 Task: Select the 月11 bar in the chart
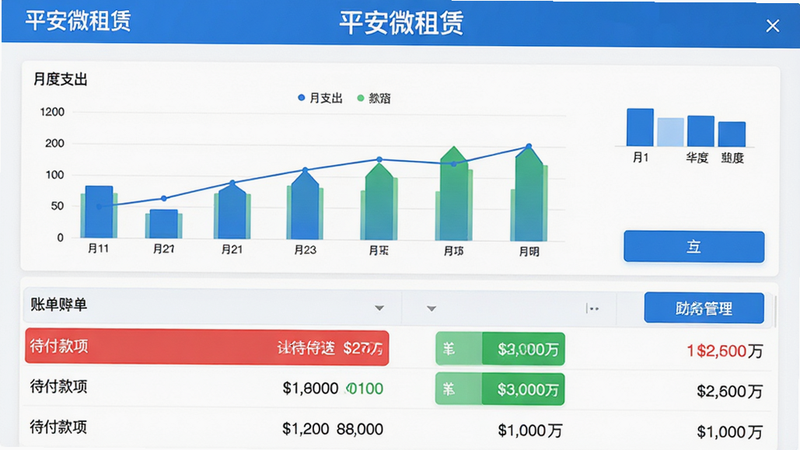click(x=99, y=212)
